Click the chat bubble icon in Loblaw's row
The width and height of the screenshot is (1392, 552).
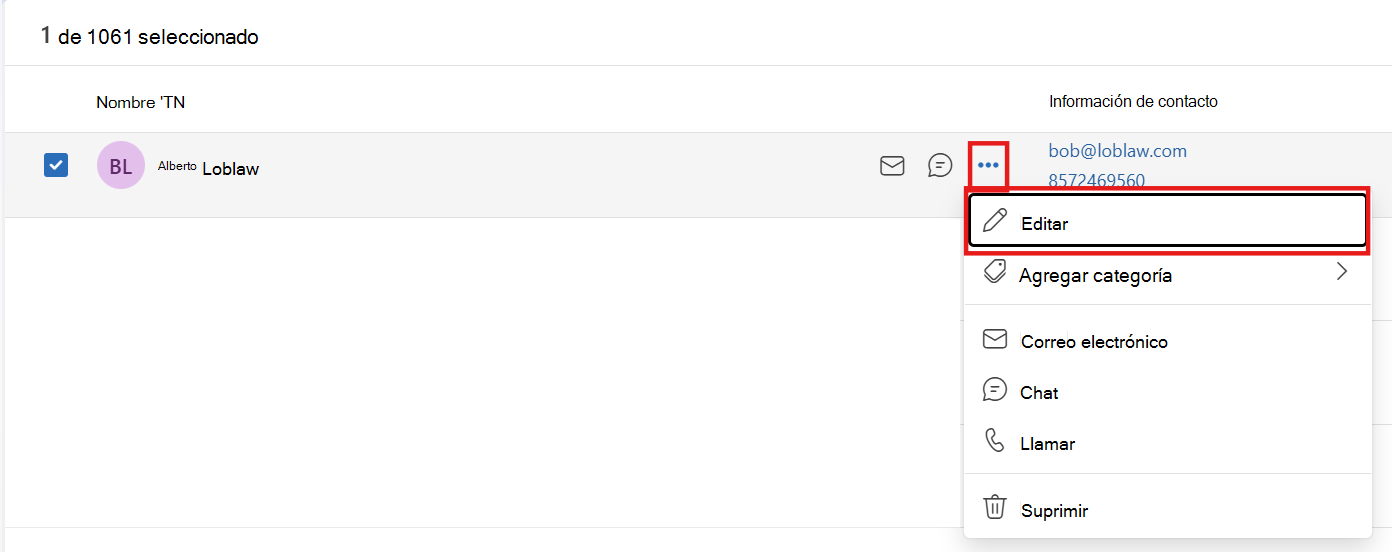[940, 165]
